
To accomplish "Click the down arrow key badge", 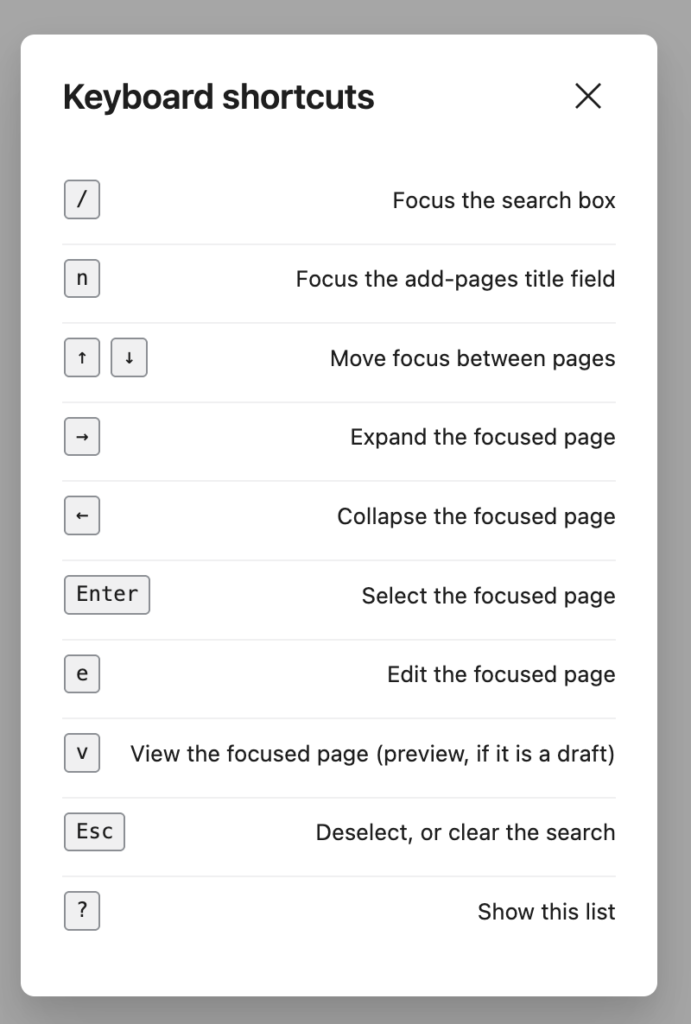I will (129, 357).
